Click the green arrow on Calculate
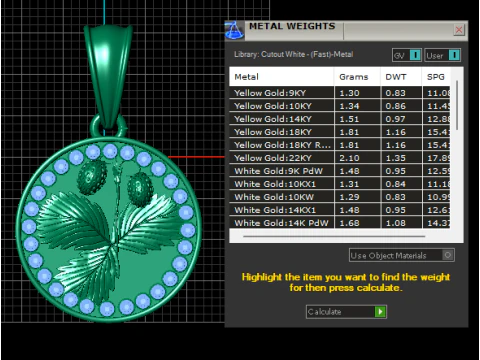Viewport: 480px width, 360px height. coord(380,312)
